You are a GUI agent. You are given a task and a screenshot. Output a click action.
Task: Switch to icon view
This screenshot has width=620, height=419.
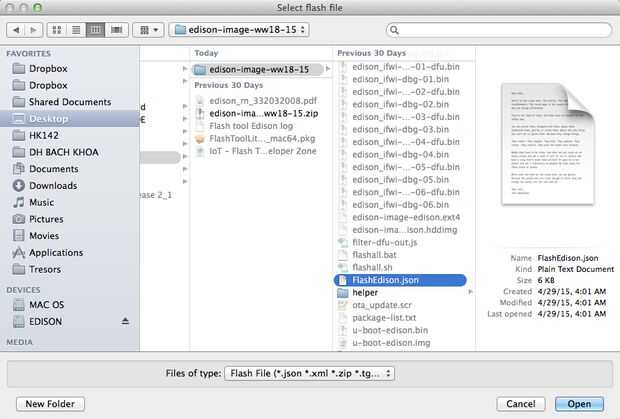(57, 30)
